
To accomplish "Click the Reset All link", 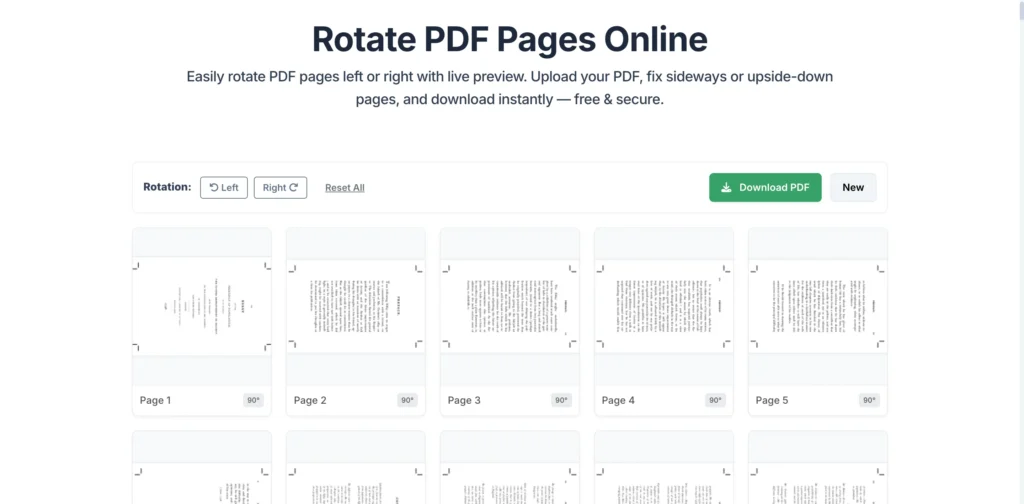I will pos(345,188).
